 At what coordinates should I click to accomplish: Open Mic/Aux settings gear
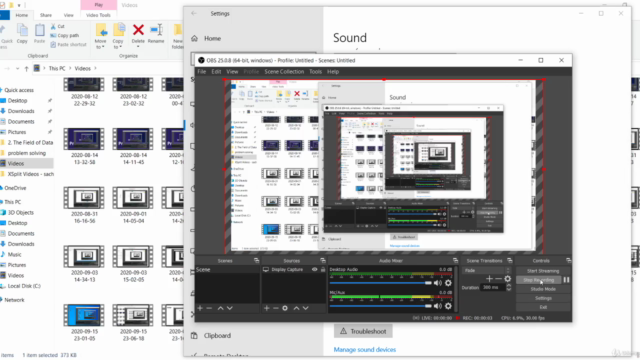[x=448, y=306]
